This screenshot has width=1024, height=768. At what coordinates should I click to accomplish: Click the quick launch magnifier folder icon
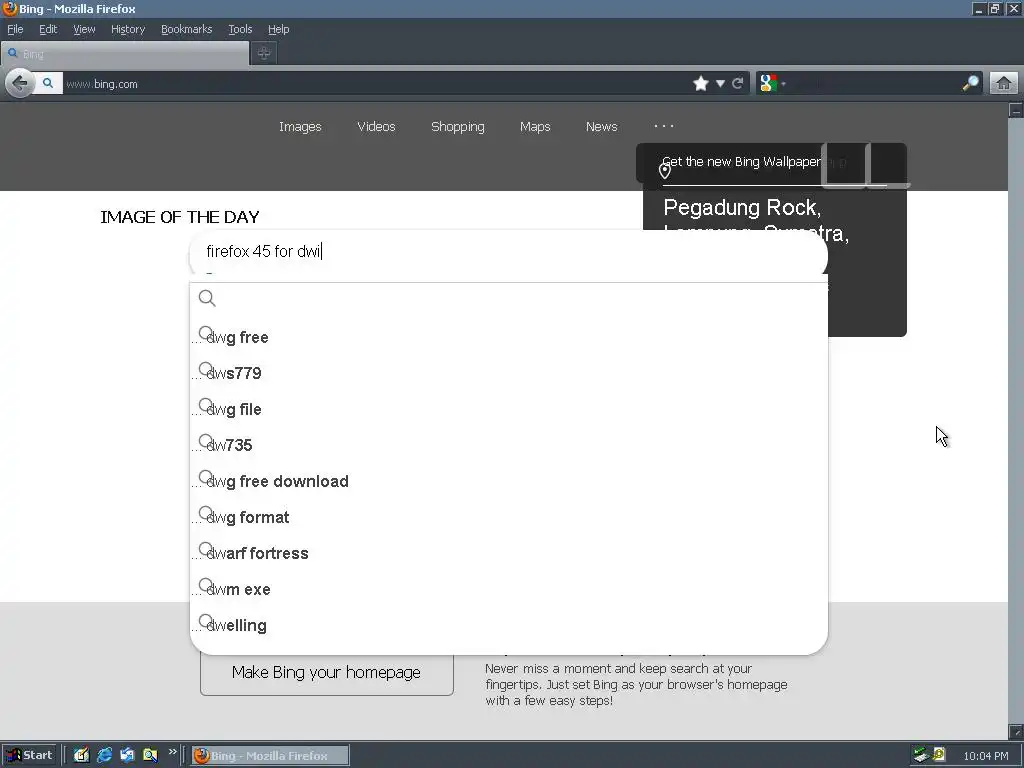(x=150, y=755)
